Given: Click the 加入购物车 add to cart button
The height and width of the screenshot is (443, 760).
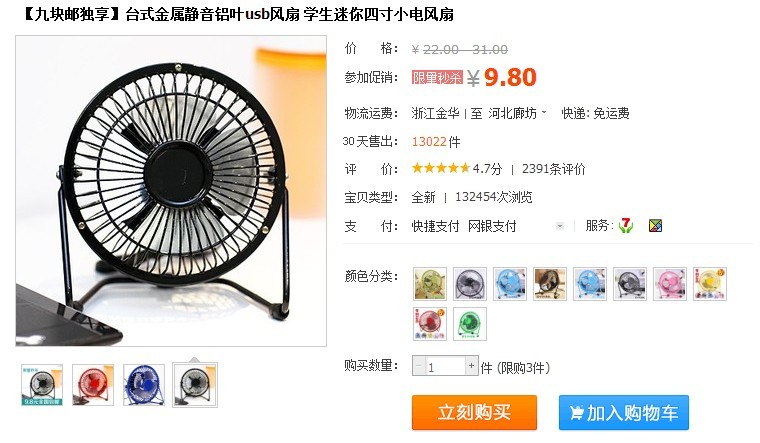Looking at the screenshot, I should (623, 412).
